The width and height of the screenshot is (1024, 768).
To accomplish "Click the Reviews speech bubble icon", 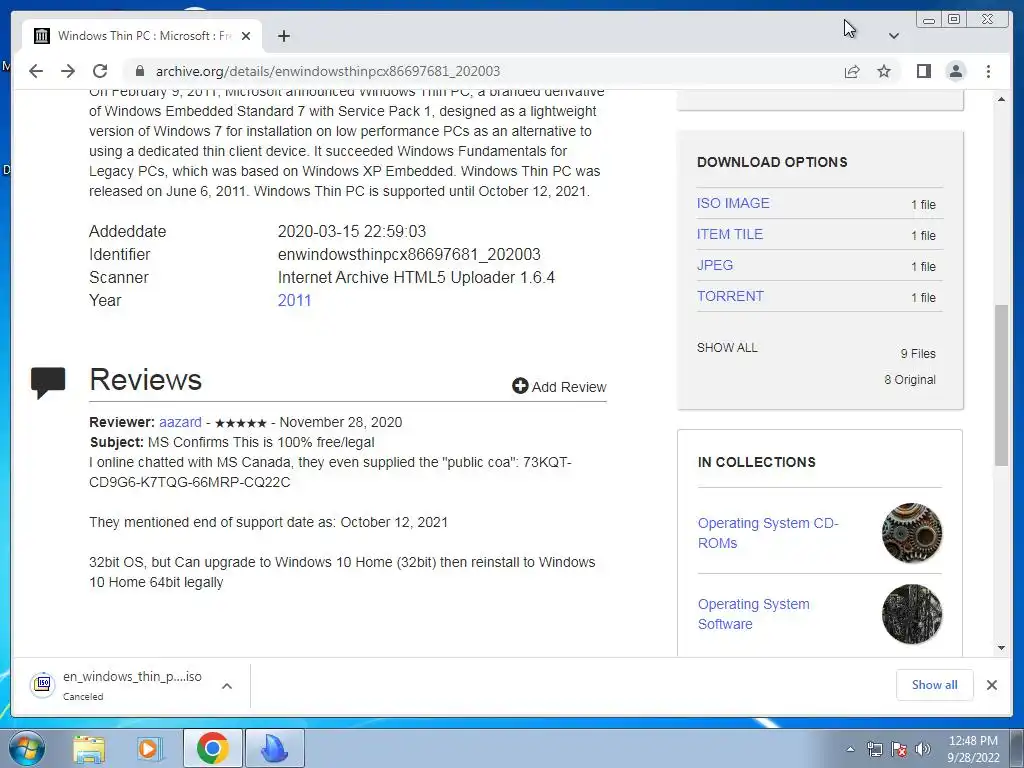I will pyautogui.click(x=48, y=382).
